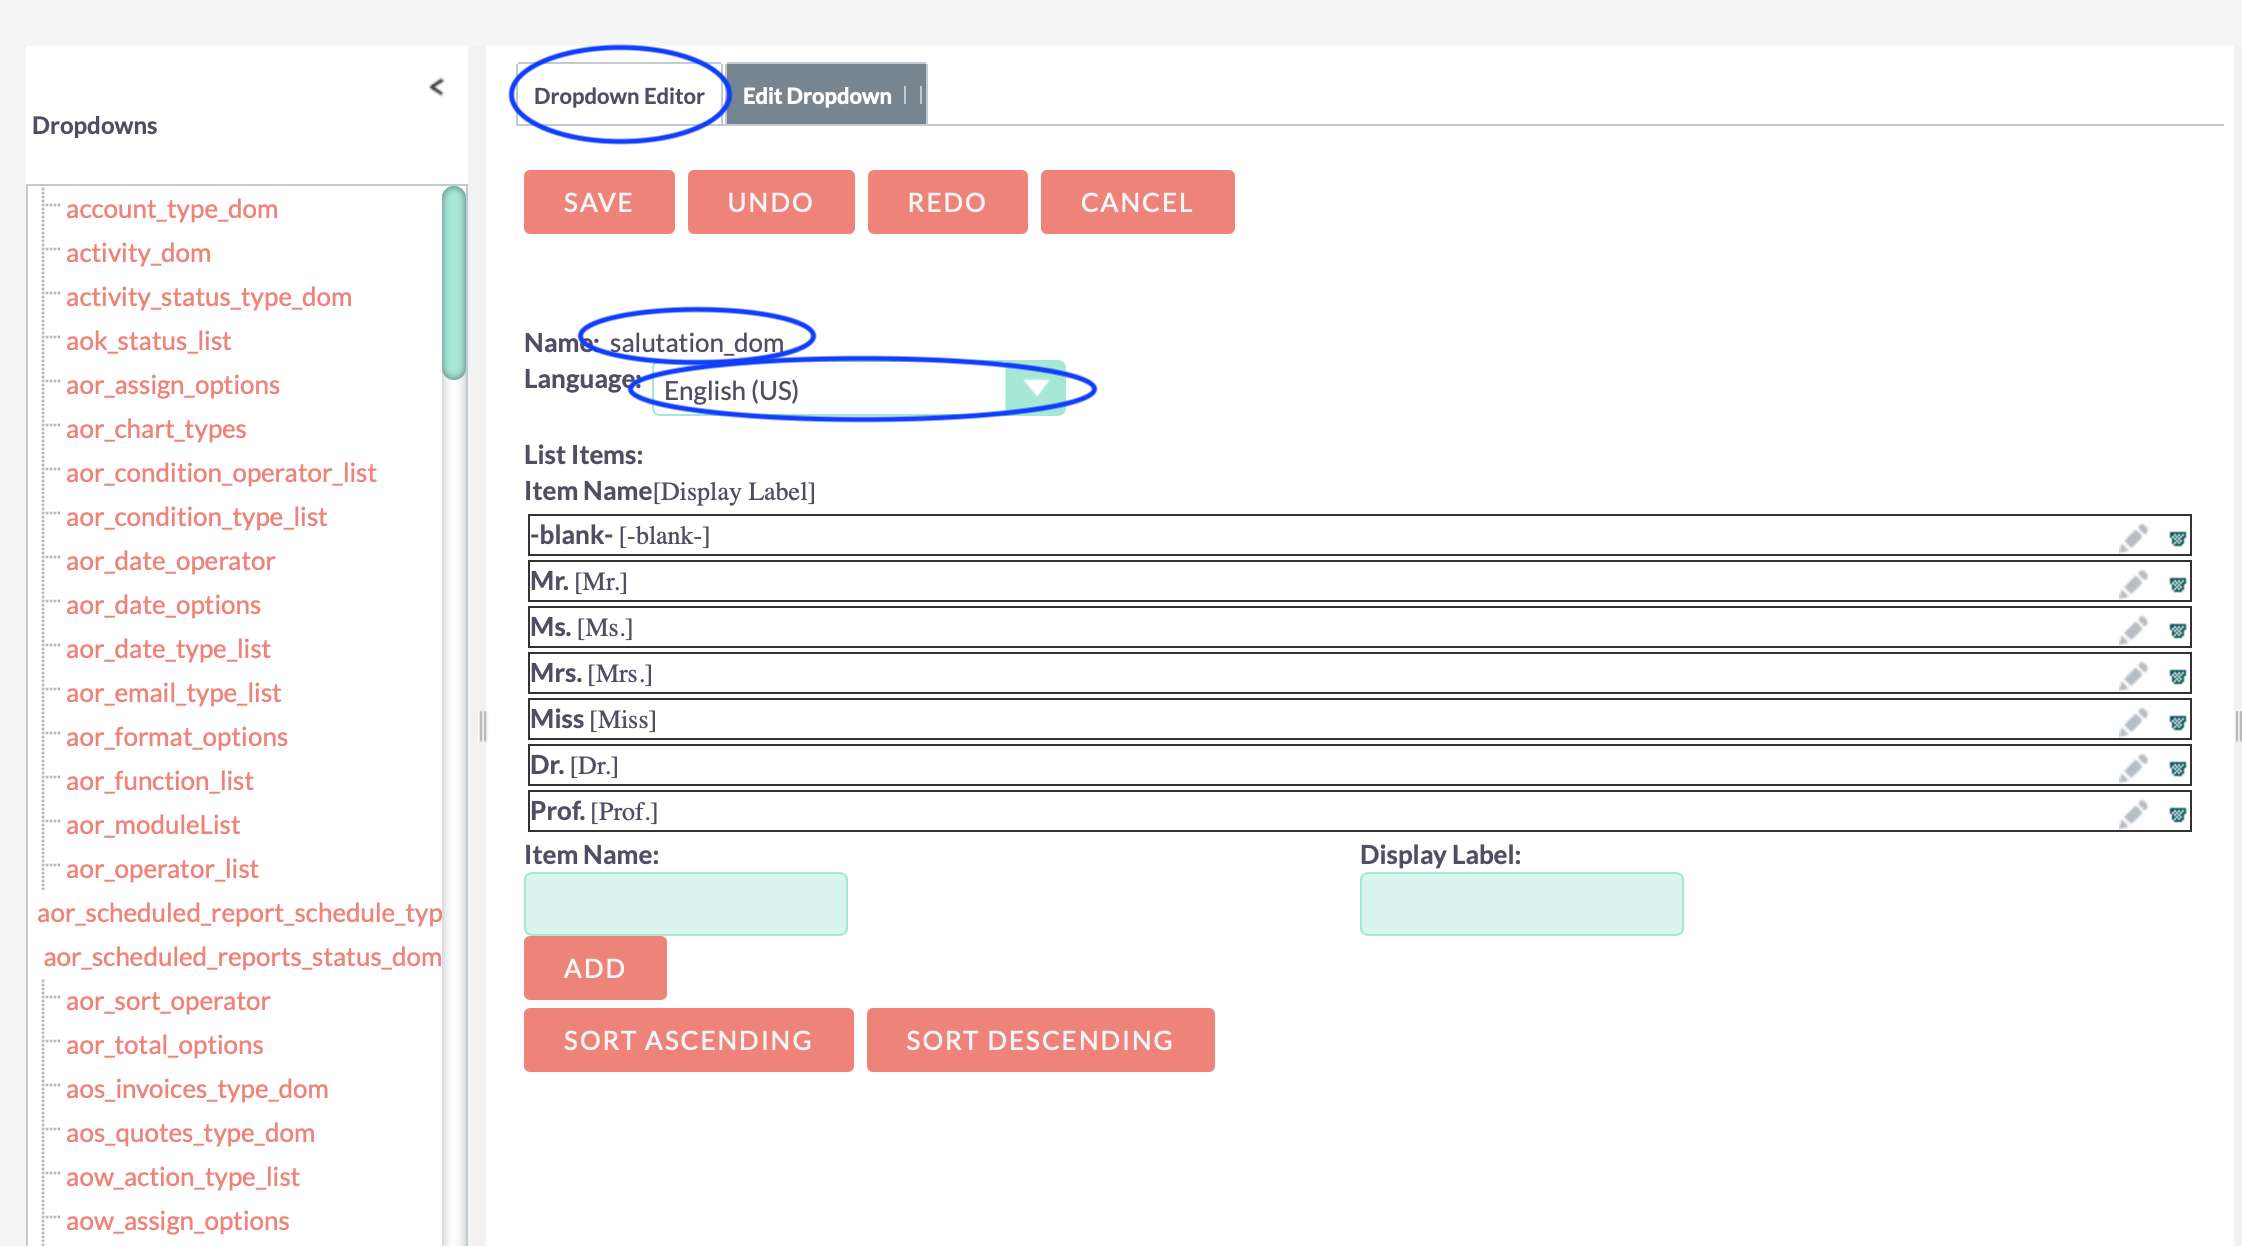
Task: Delete the -blank- list item
Action: (x=2177, y=539)
